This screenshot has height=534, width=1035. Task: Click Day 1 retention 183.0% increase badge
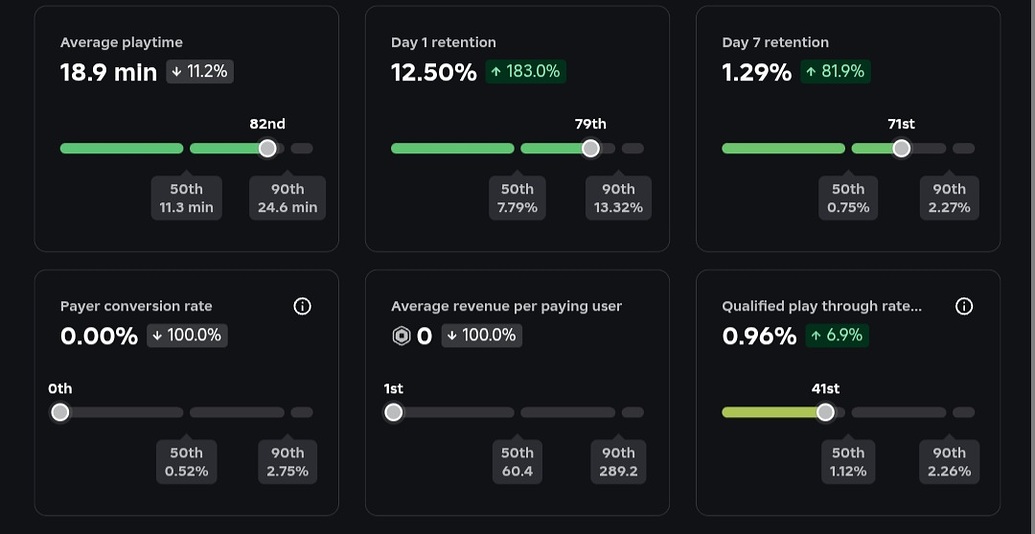[x=526, y=71]
